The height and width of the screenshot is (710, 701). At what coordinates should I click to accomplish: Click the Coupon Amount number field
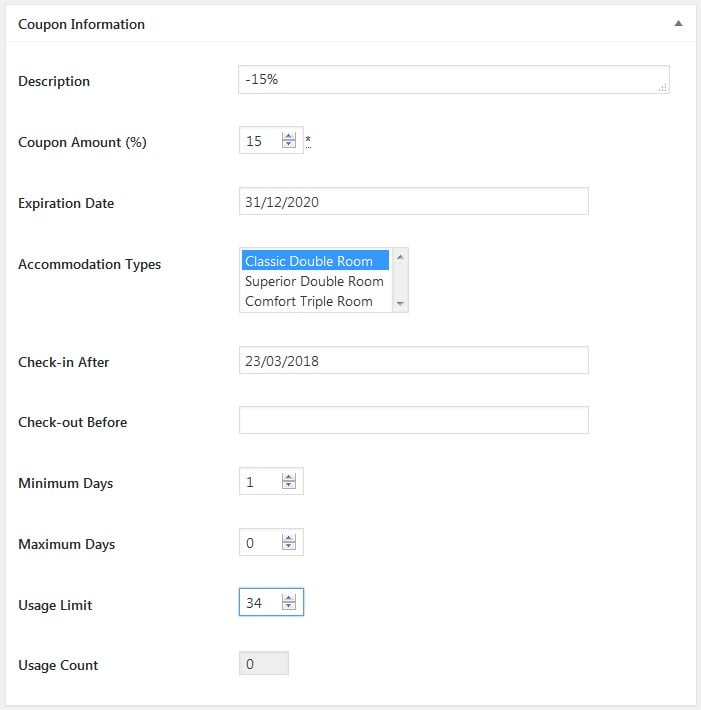(259, 141)
